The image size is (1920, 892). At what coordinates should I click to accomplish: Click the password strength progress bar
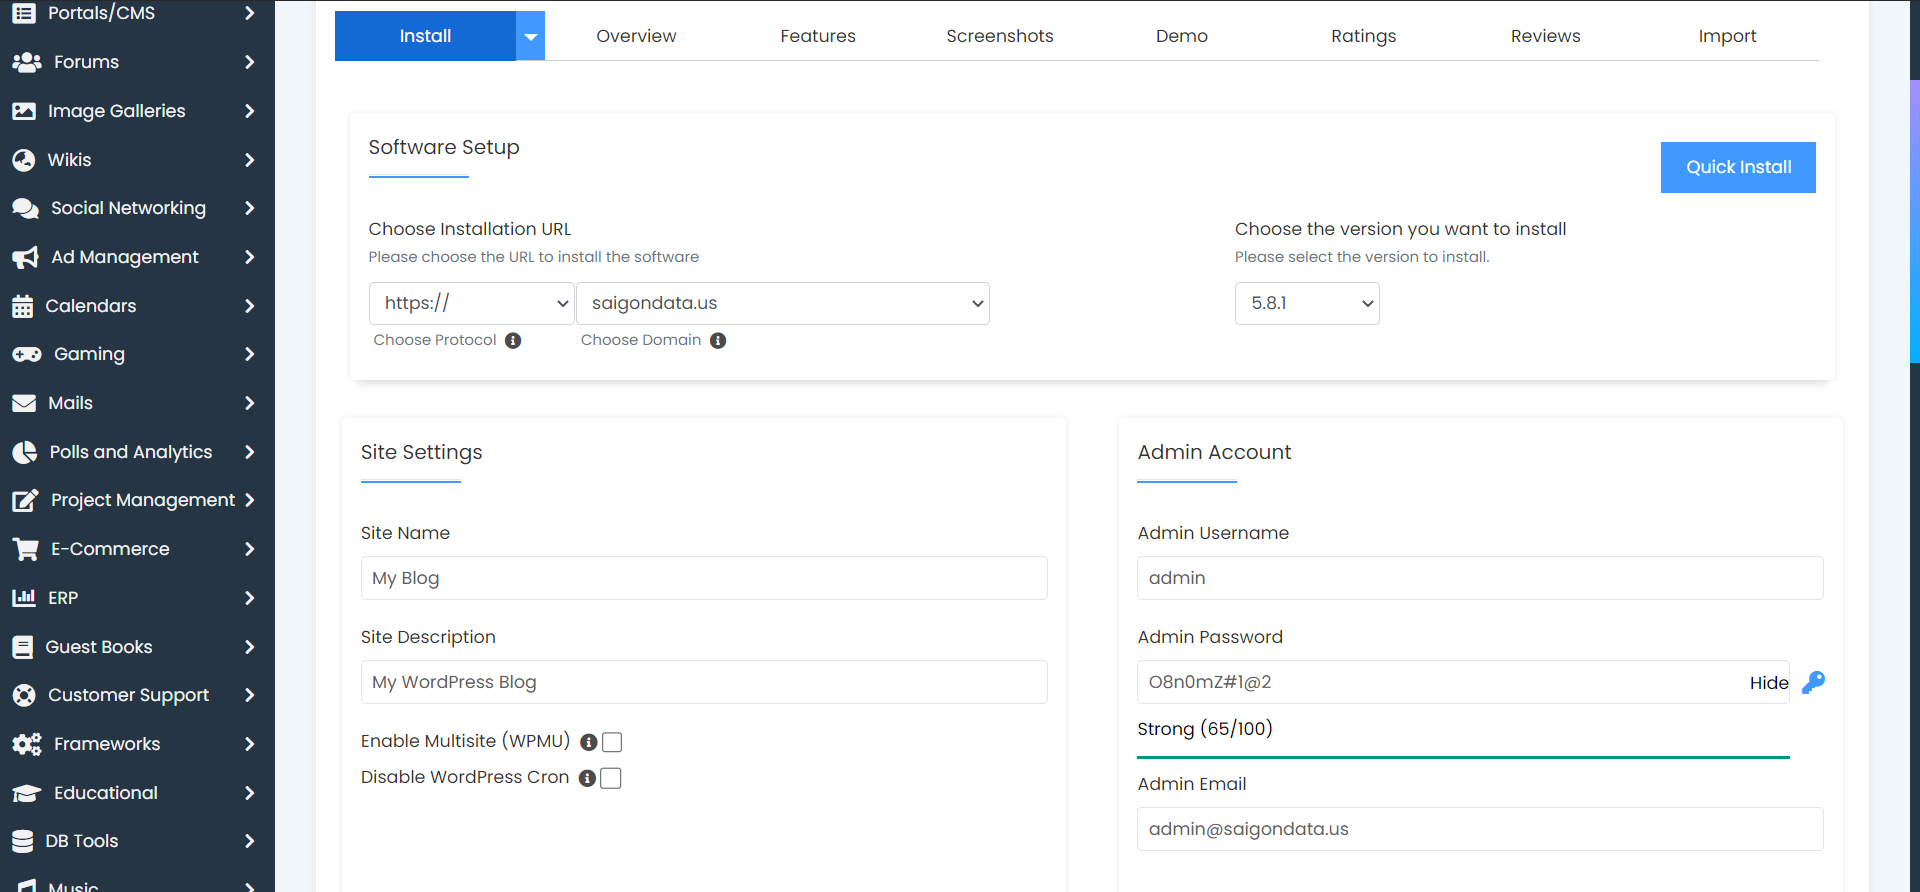click(x=1463, y=758)
